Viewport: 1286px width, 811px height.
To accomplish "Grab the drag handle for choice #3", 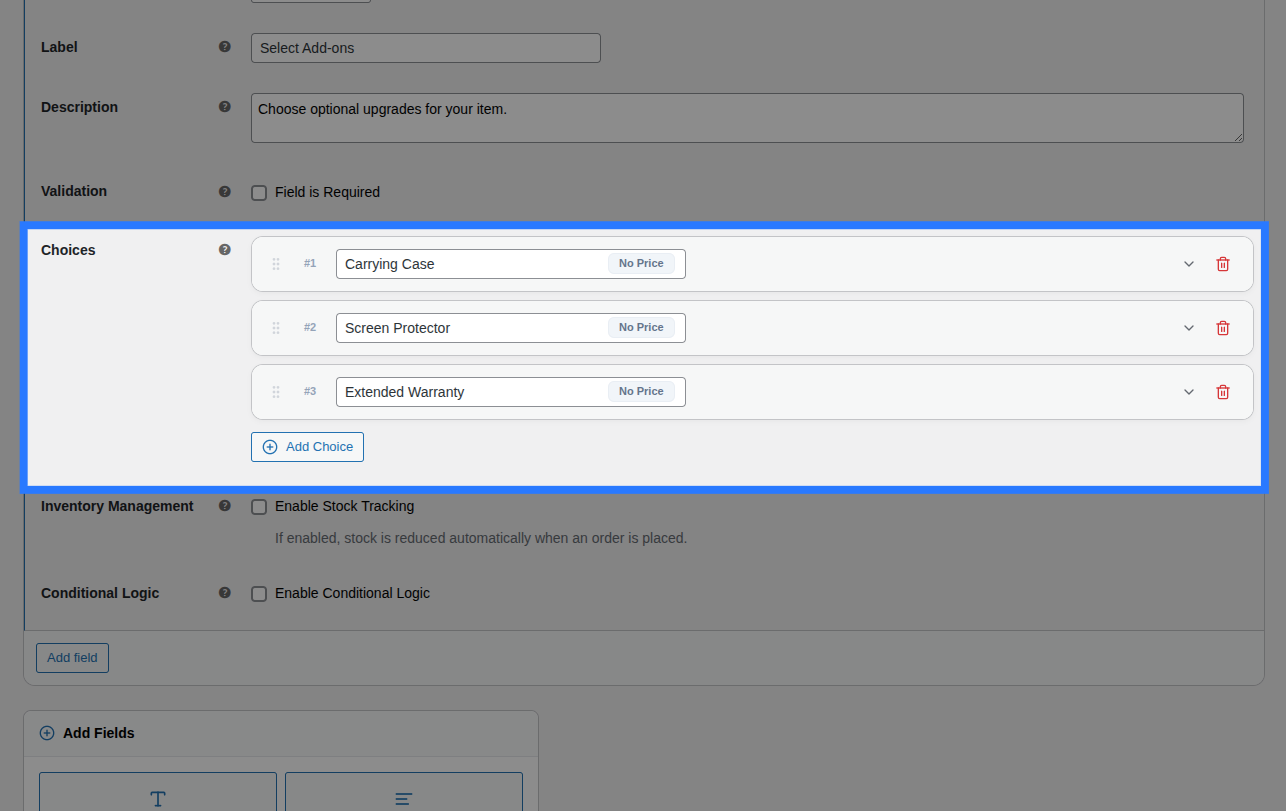I will 276,392.
